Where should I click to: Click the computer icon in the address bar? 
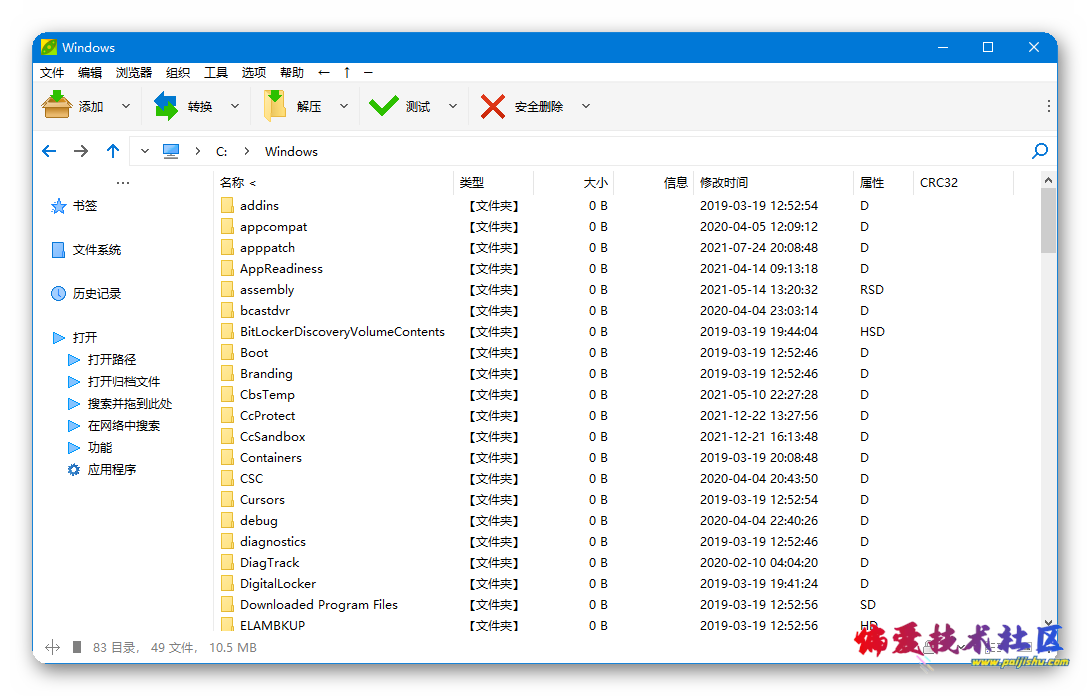171,151
